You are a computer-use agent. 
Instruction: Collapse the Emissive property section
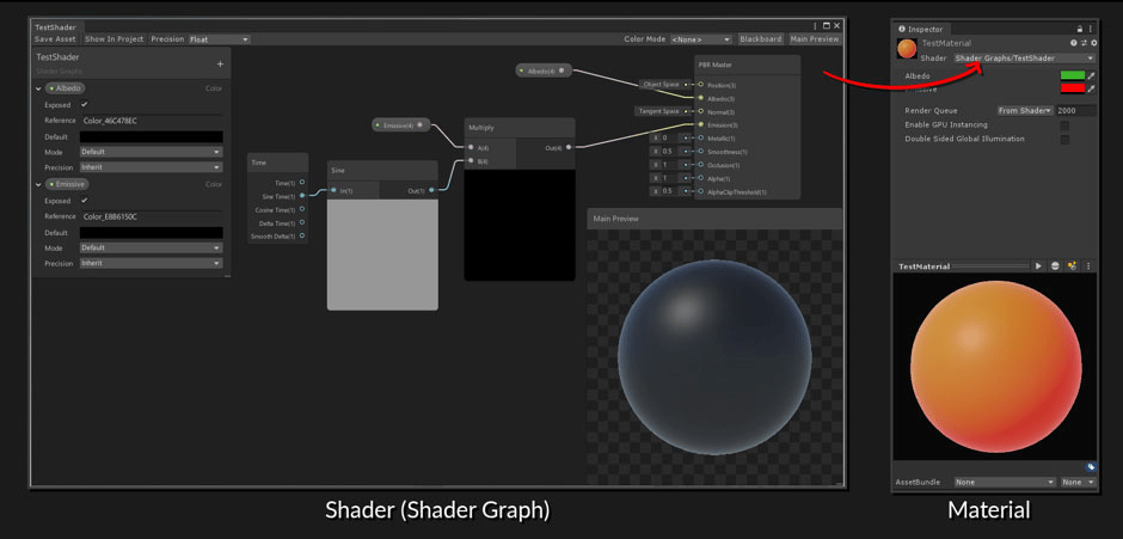pos(38,184)
